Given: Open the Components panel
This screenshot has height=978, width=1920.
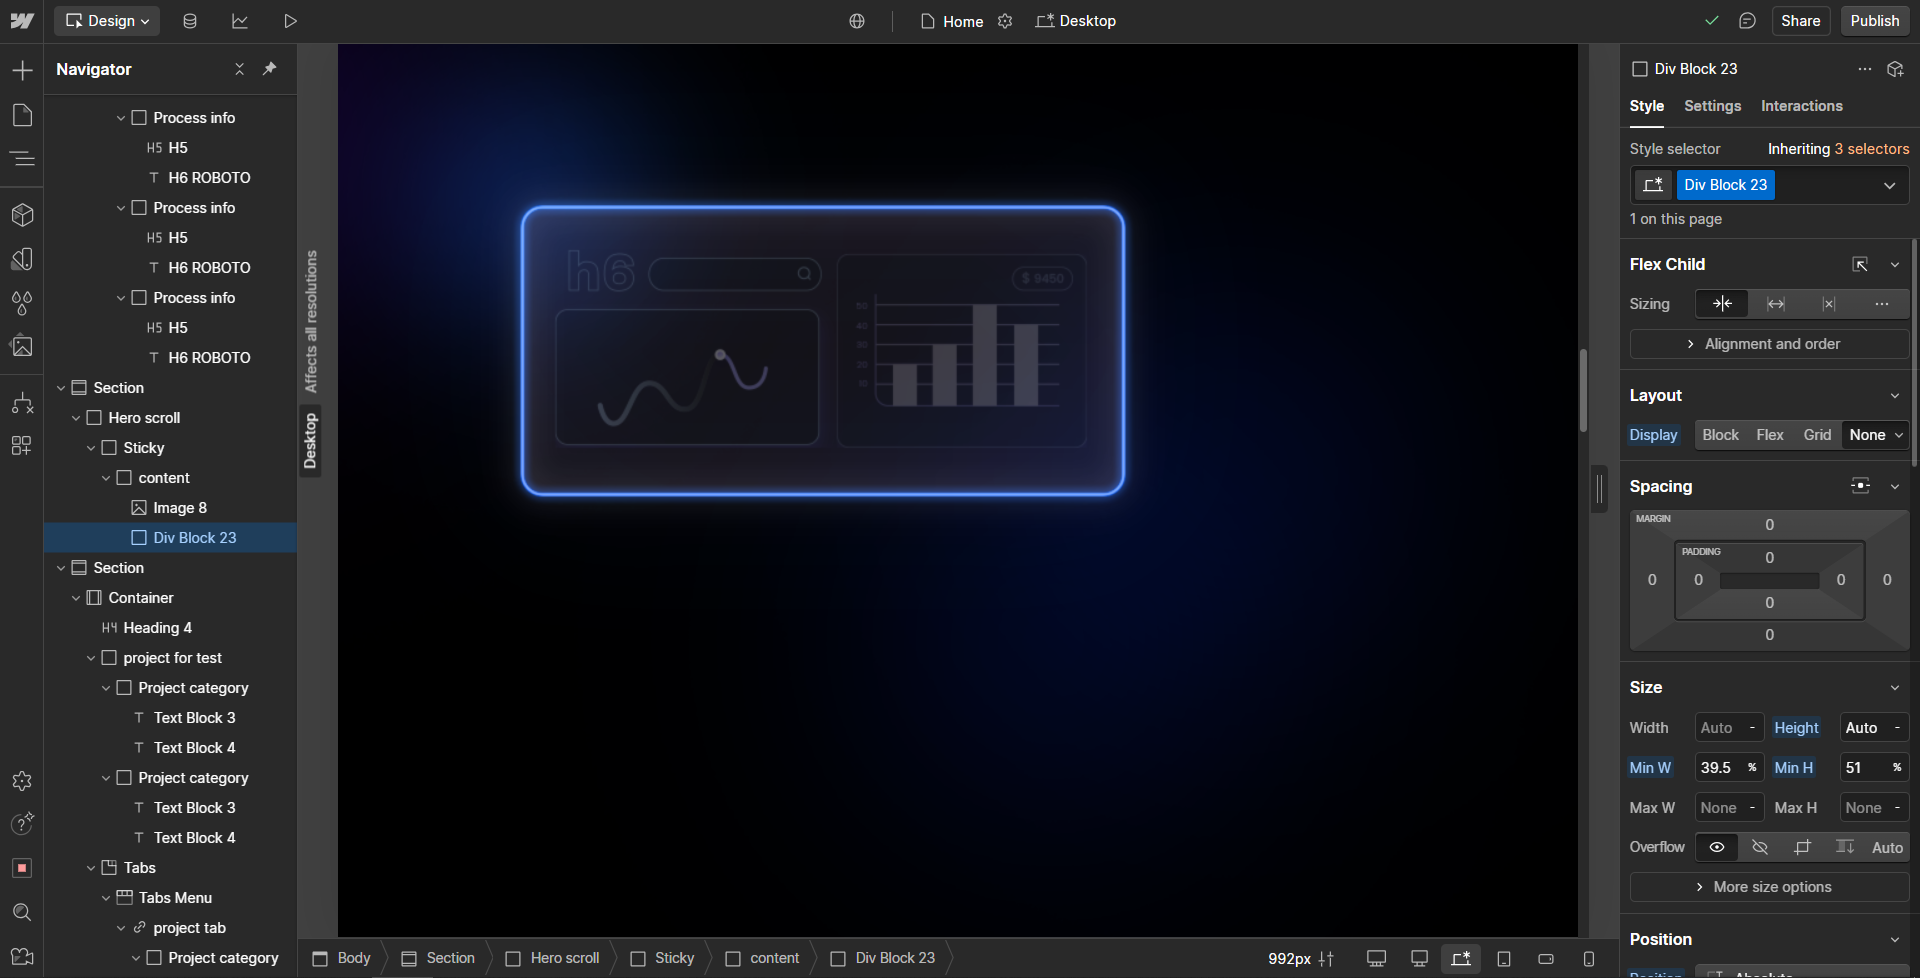Looking at the screenshot, I should 21,215.
